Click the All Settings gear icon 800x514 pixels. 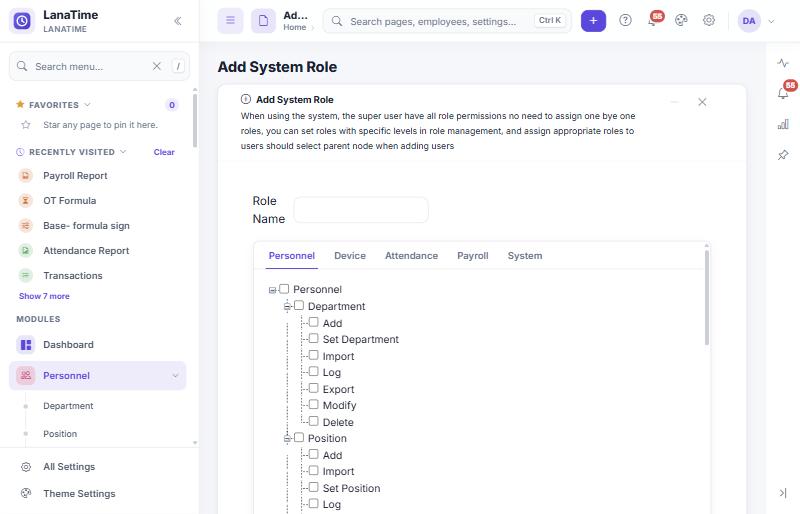tap(26, 467)
